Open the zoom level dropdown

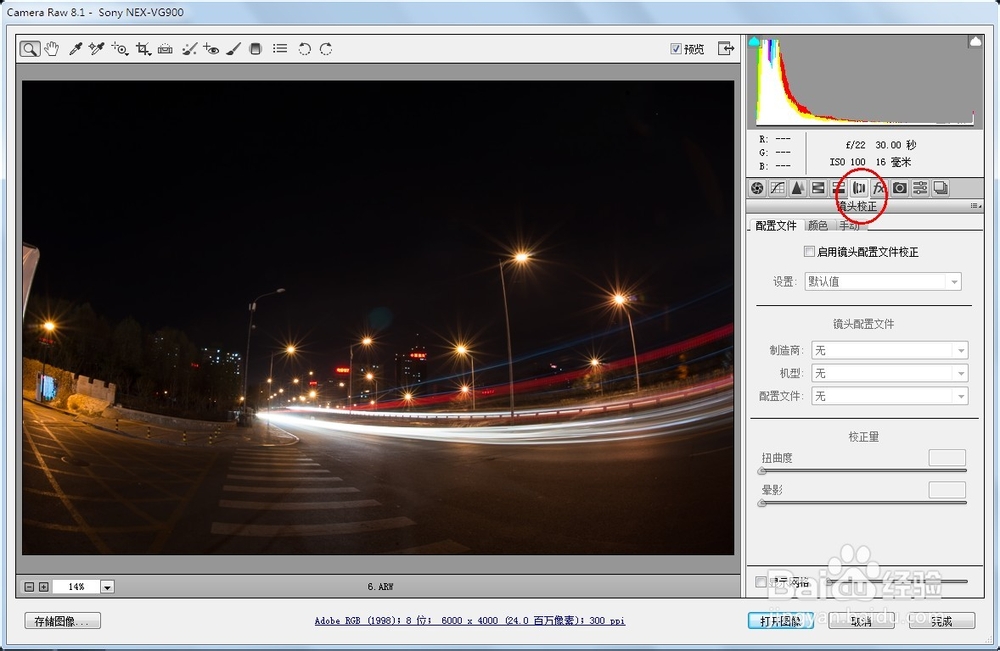[x=107, y=586]
